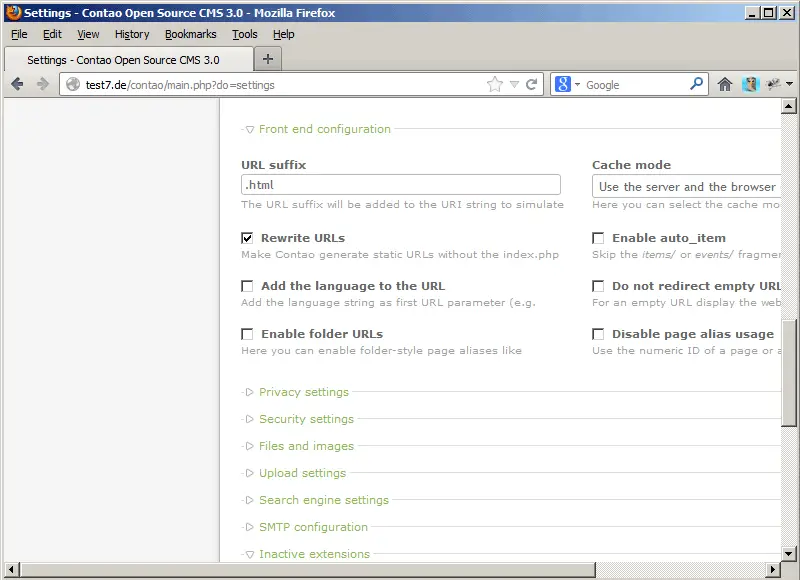Click the horizontal scrollbar left arrow
The height and width of the screenshot is (580, 800).
coord(12,569)
